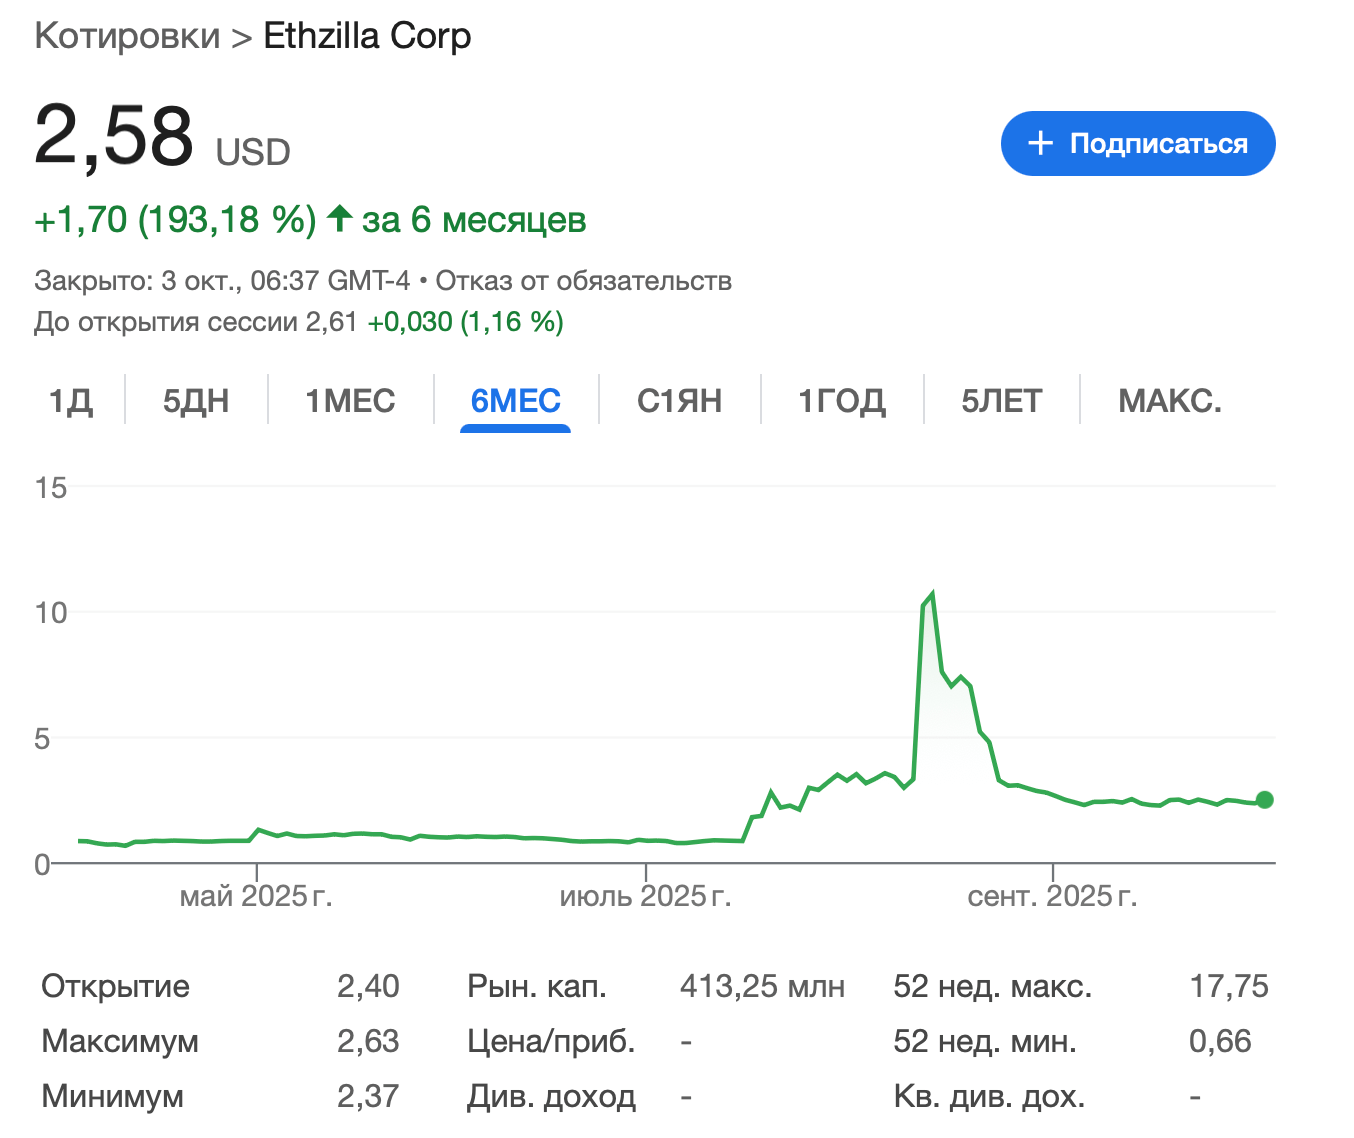Screen dimensions: 1354x1138
Task: Show the 1ГОД chart range
Action: [x=841, y=401]
